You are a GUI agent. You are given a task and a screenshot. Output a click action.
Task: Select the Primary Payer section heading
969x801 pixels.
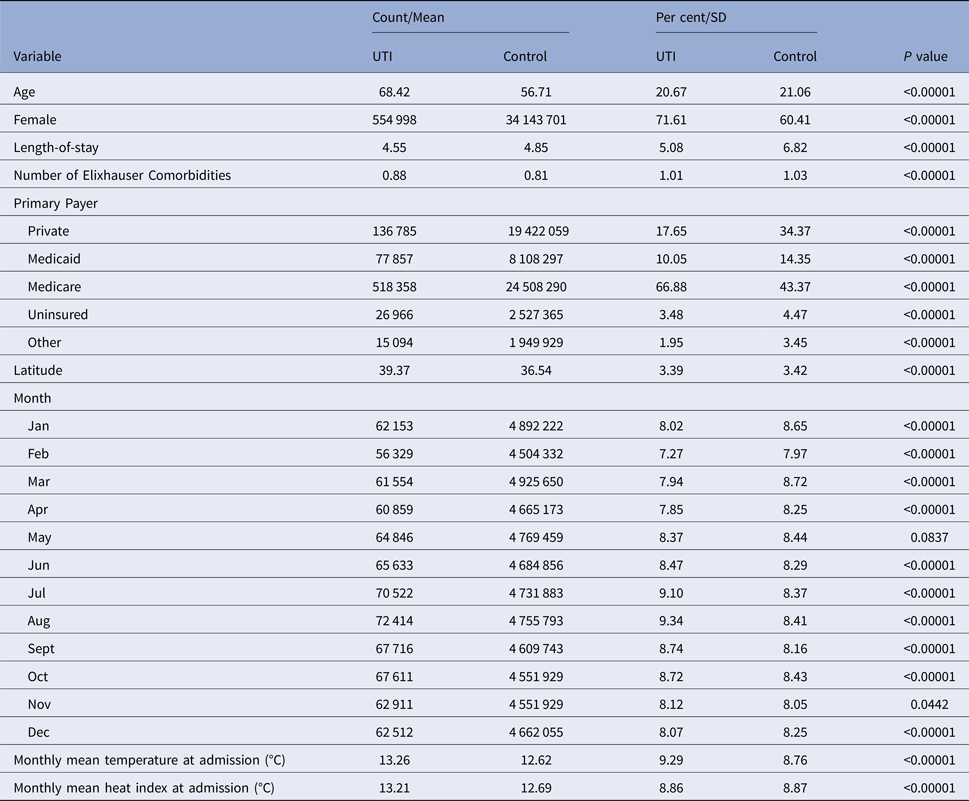tap(55, 203)
